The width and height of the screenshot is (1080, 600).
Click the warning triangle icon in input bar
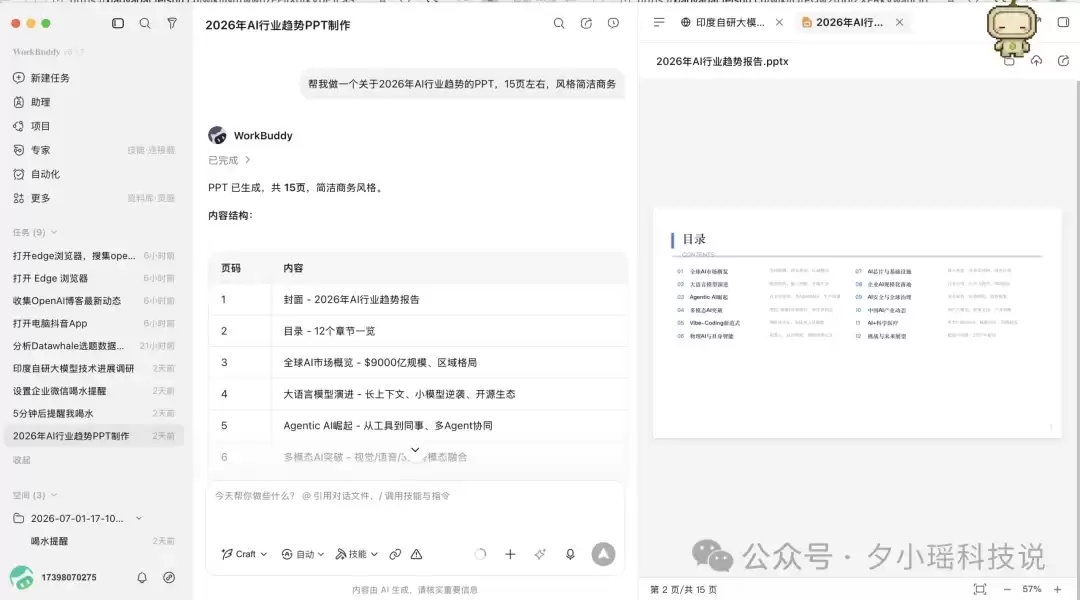pyautogui.click(x=417, y=555)
